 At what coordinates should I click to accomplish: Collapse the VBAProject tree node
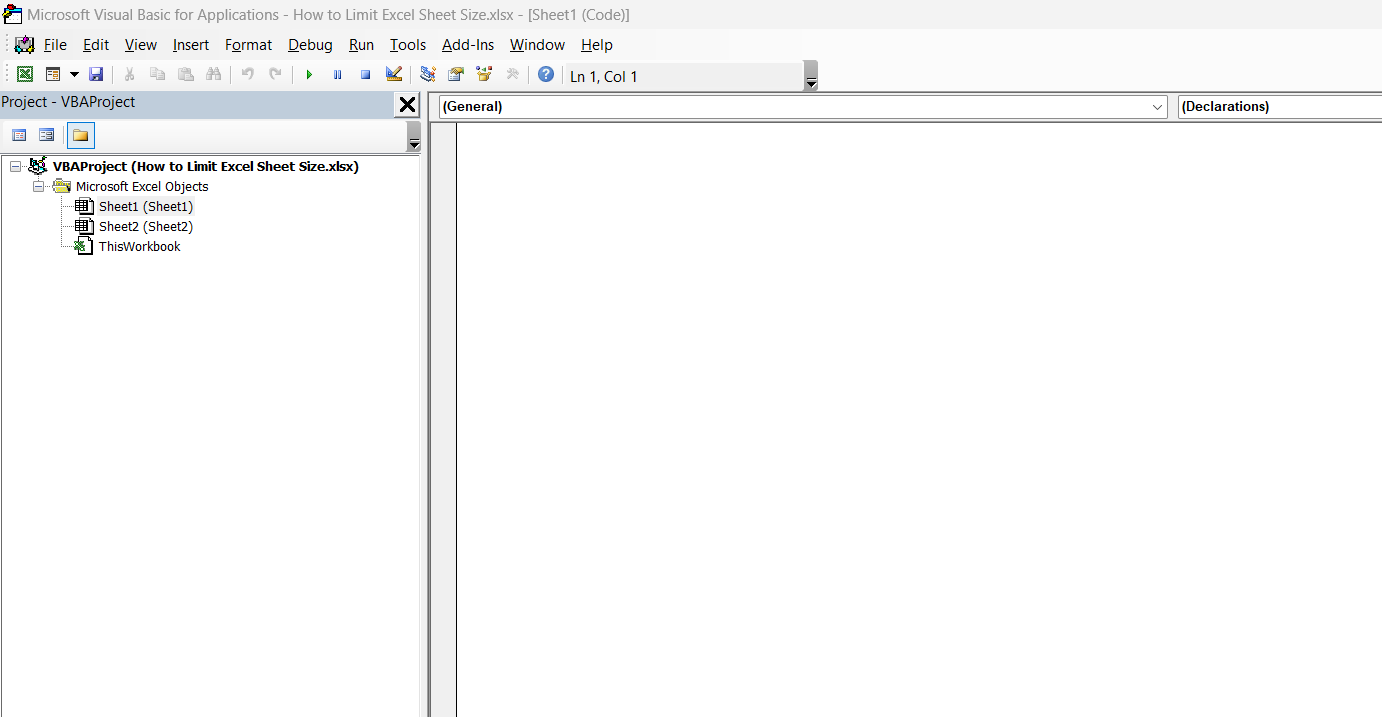click(15, 166)
